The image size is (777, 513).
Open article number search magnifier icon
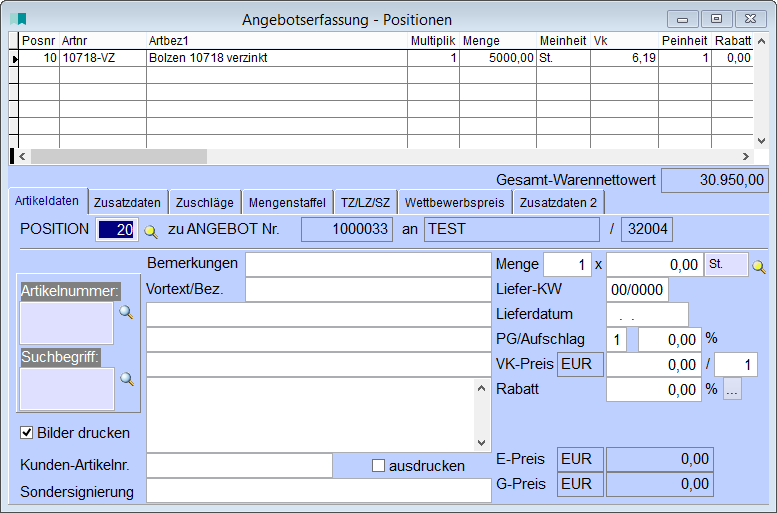point(126,312)
